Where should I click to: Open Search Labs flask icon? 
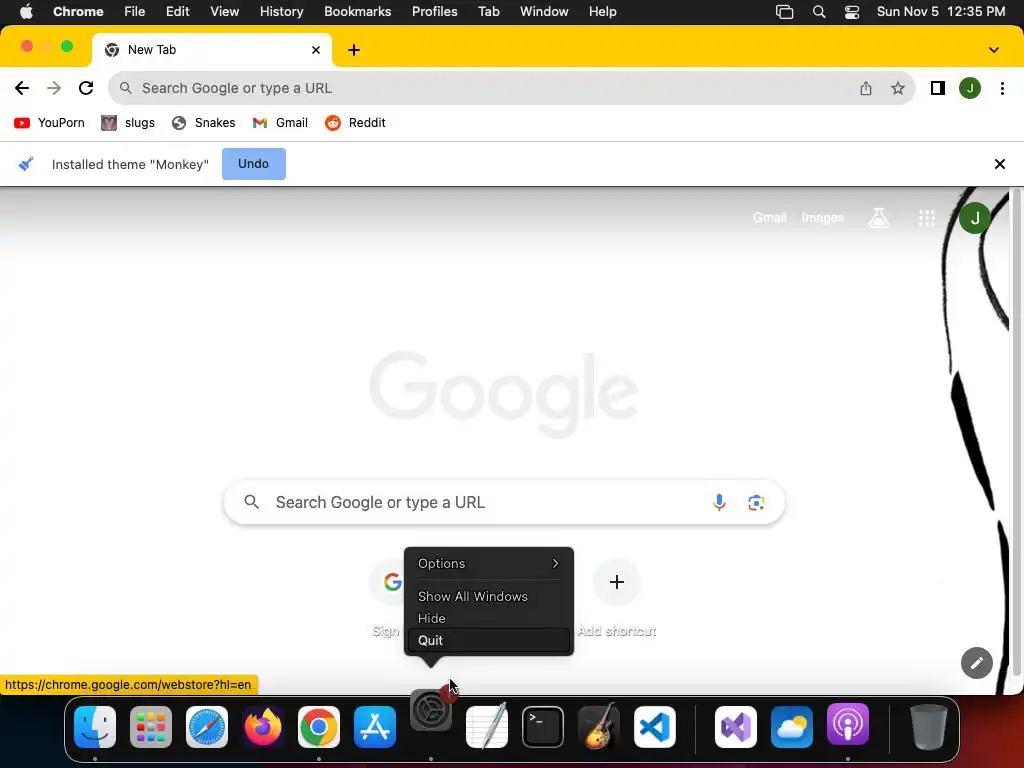tap(879, 217)
